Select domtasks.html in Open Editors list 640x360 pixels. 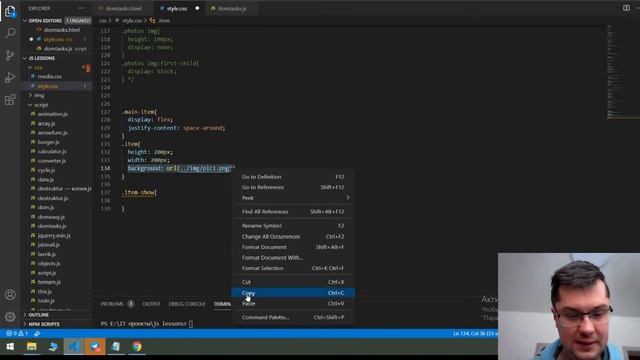coord(61,30)
